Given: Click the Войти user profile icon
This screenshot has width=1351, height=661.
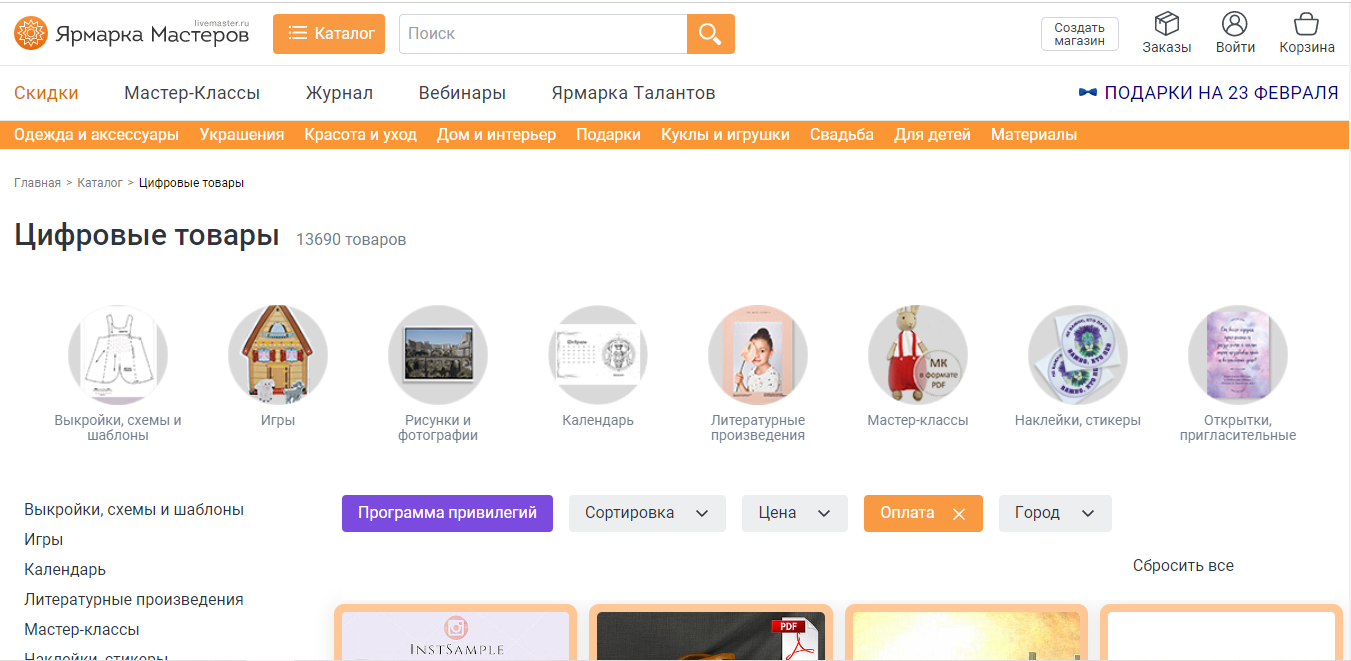Looking at the screenshot, I should pos(1235,24).
